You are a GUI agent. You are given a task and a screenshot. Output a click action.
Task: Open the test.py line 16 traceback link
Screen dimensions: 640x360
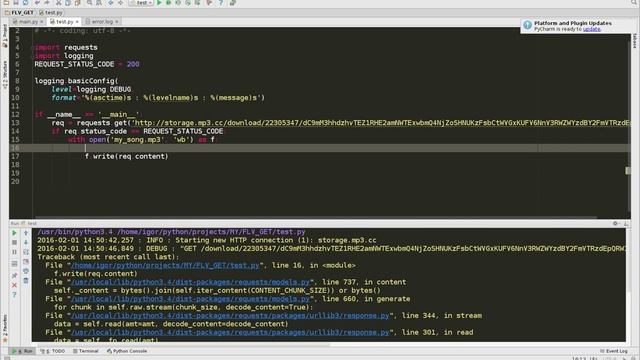pos(165,265)
